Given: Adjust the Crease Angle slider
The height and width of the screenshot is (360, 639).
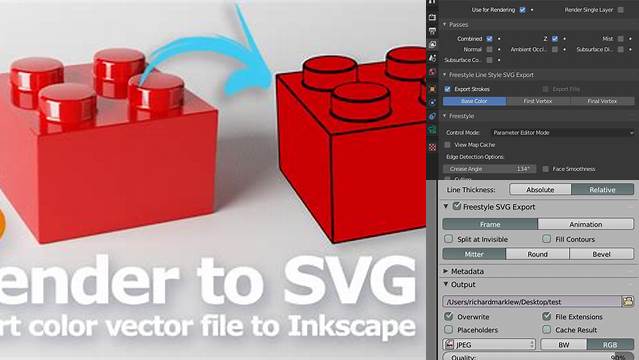Looking at the screenshot, I should click(489, 169).
